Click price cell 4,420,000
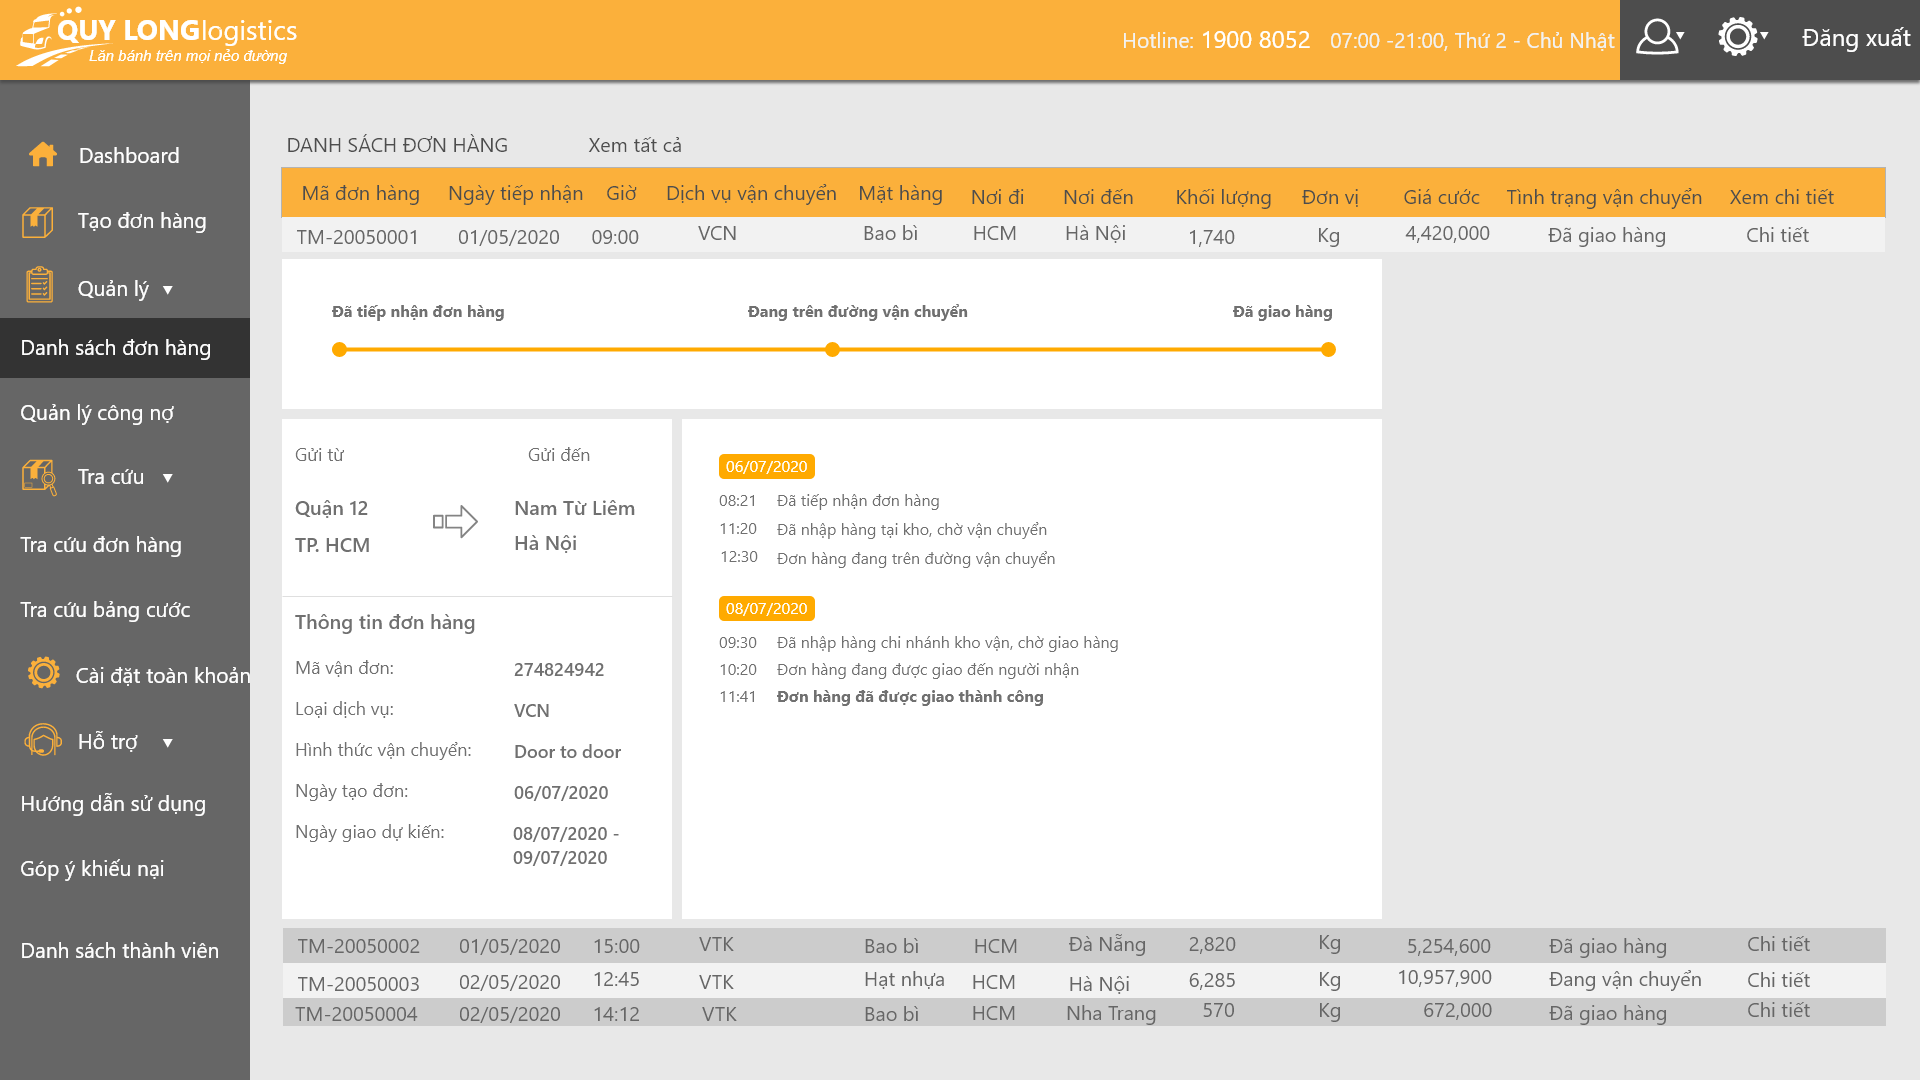Viewport: 1920px width, 1080px height. tap(1447, 233)
